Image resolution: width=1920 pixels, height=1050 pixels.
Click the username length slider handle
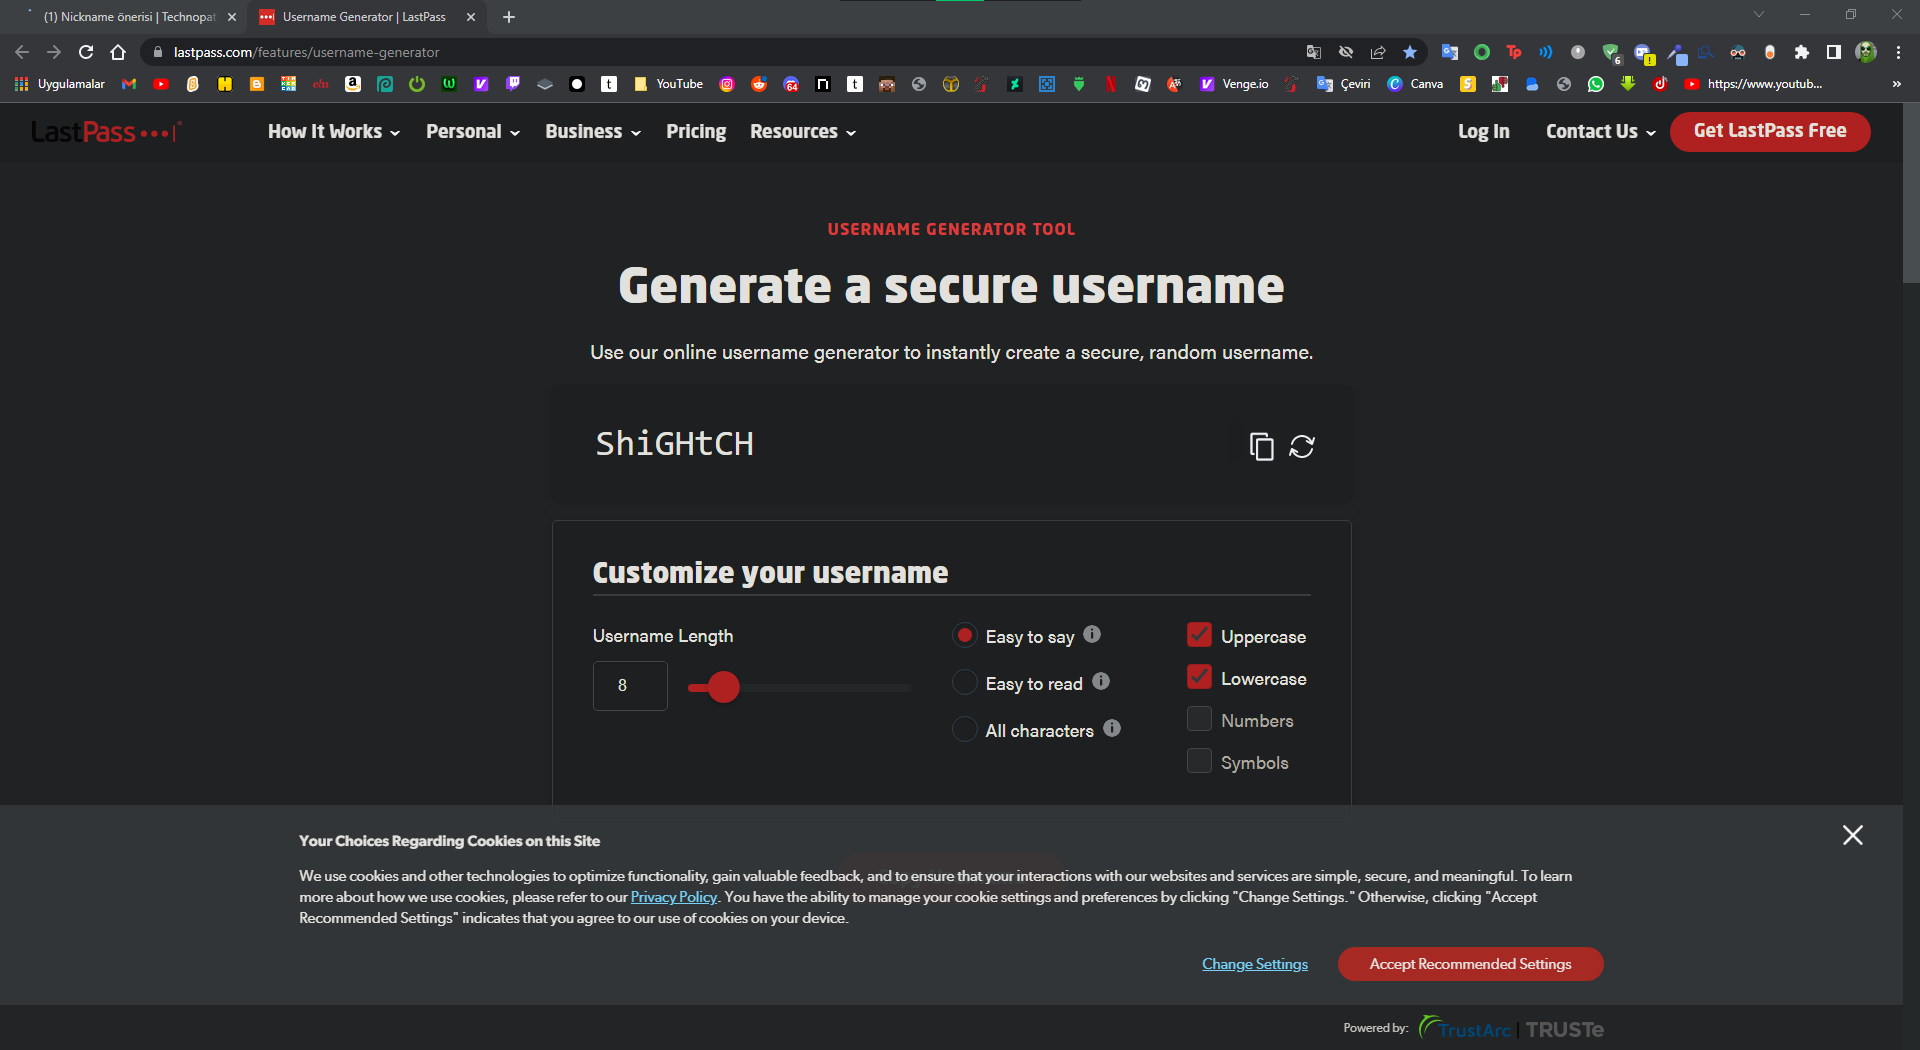tap(724, 687)
